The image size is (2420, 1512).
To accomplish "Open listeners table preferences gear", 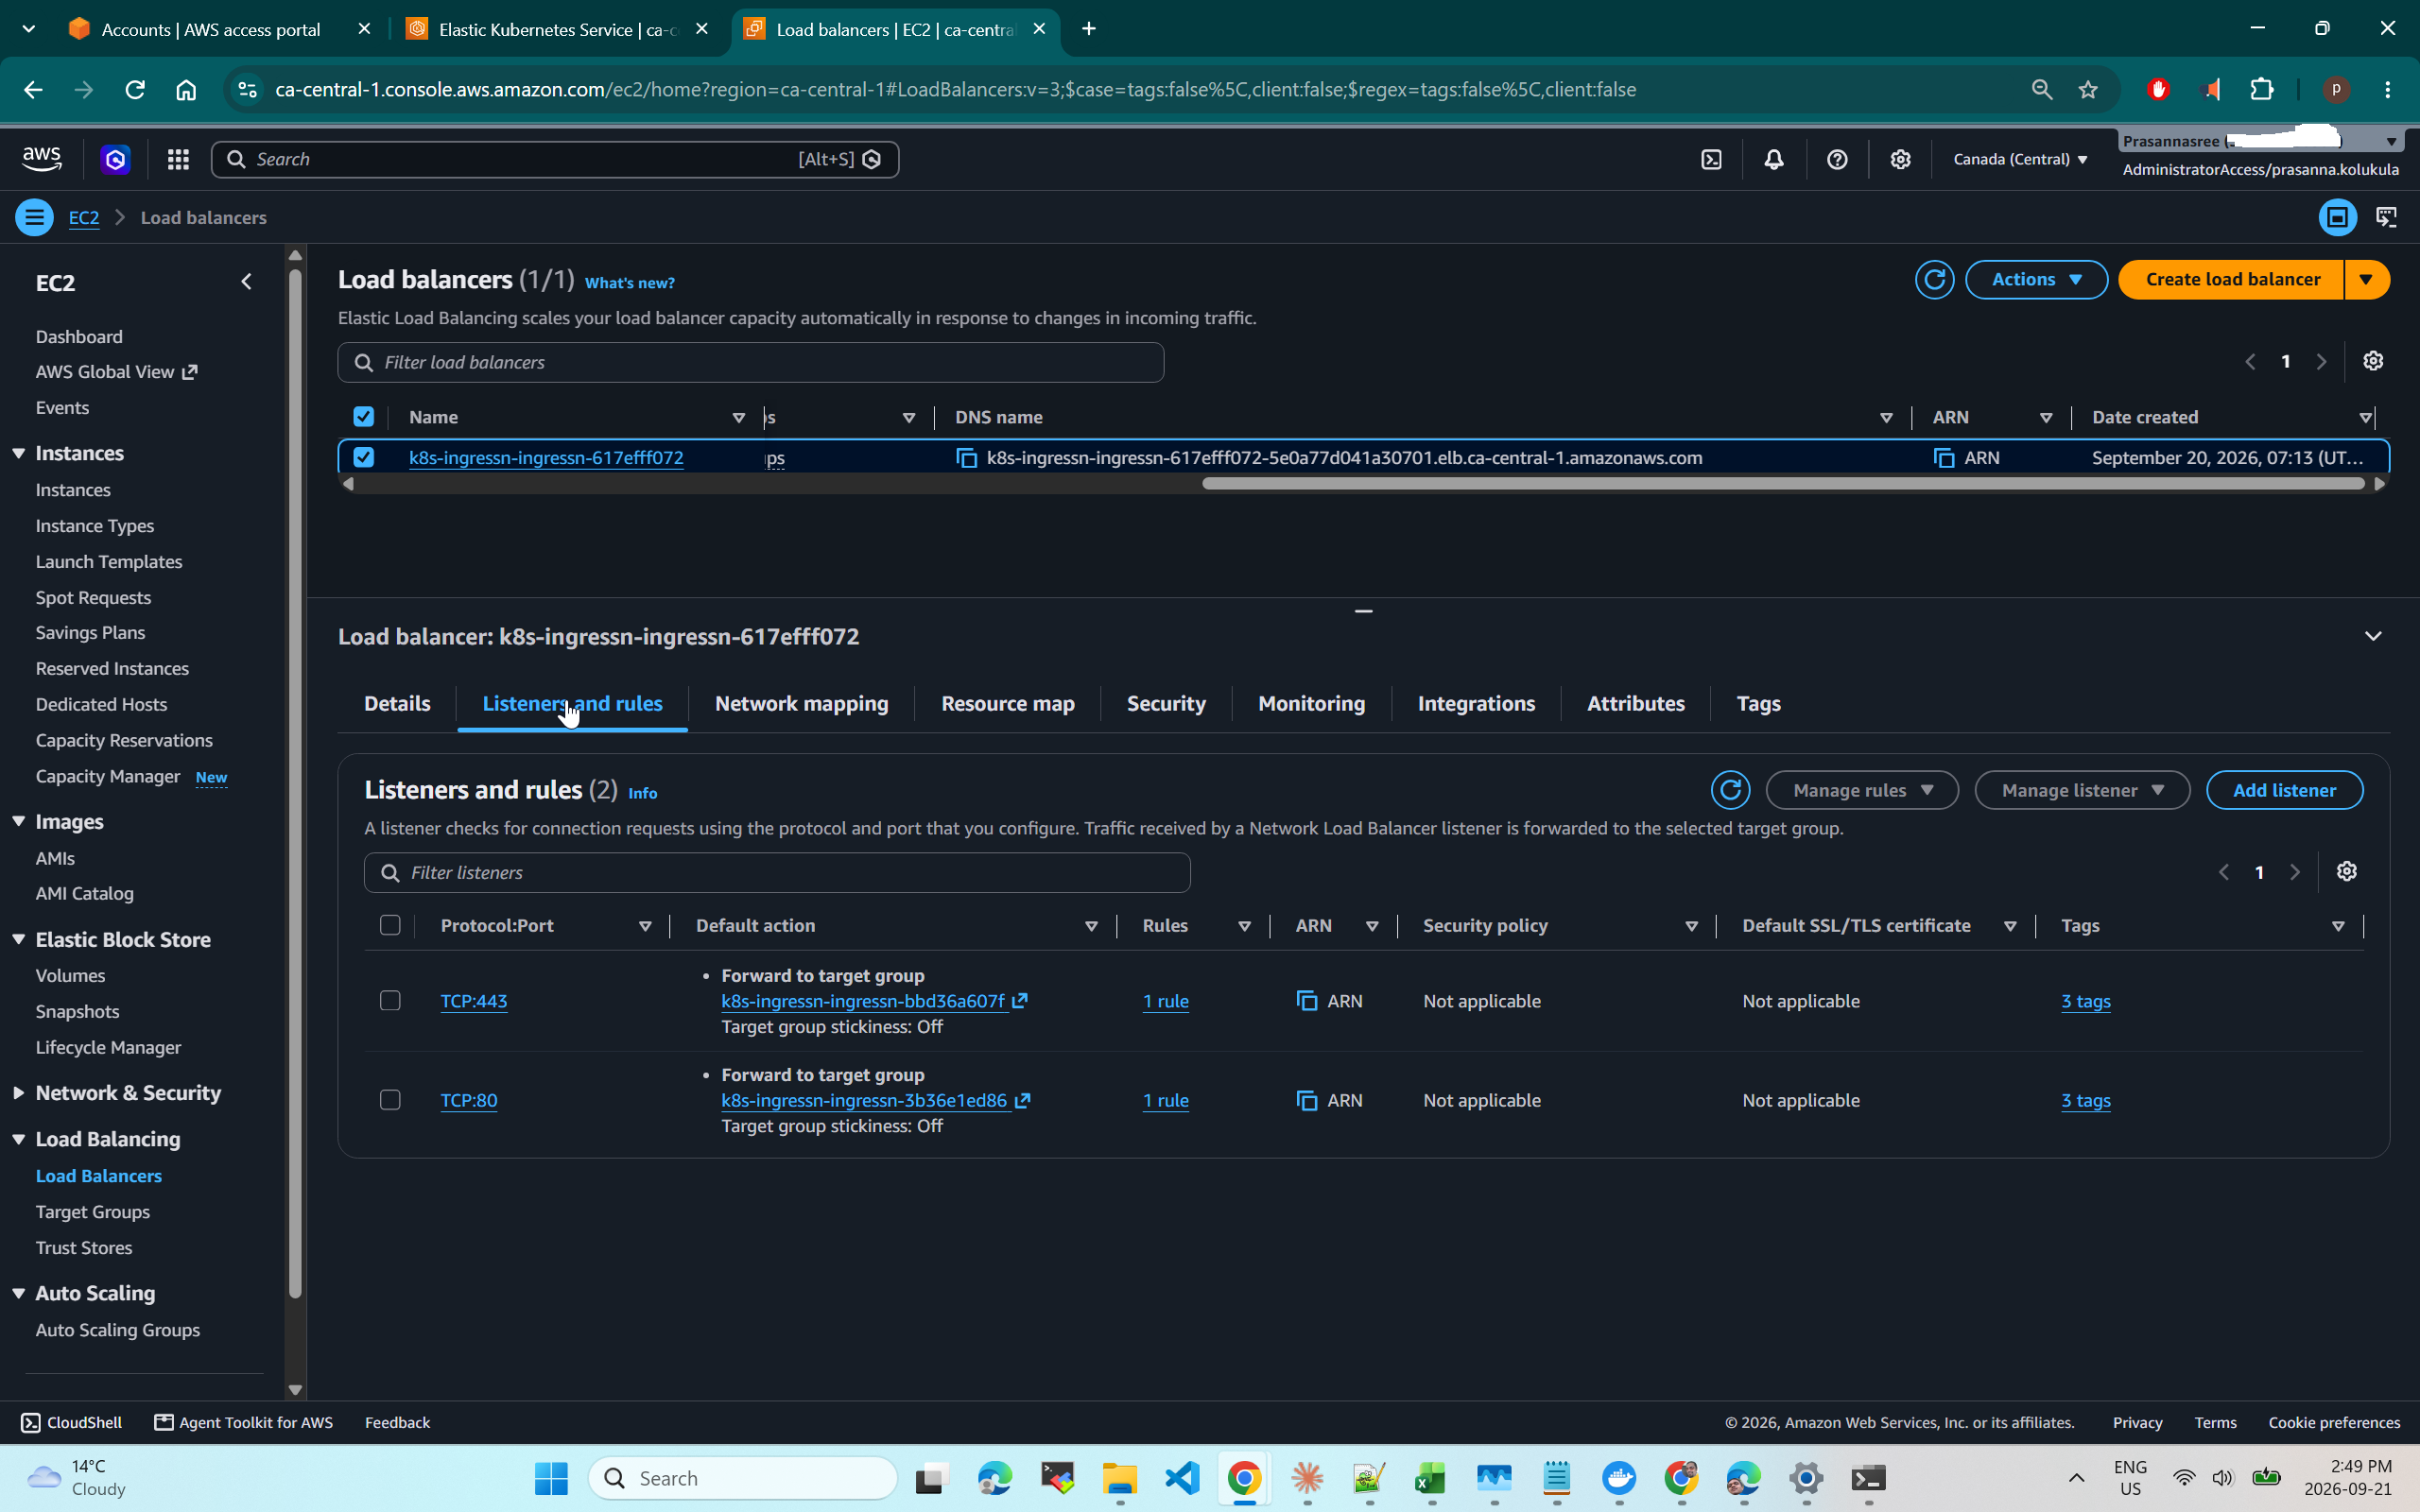I will (x=2346, y=872).
